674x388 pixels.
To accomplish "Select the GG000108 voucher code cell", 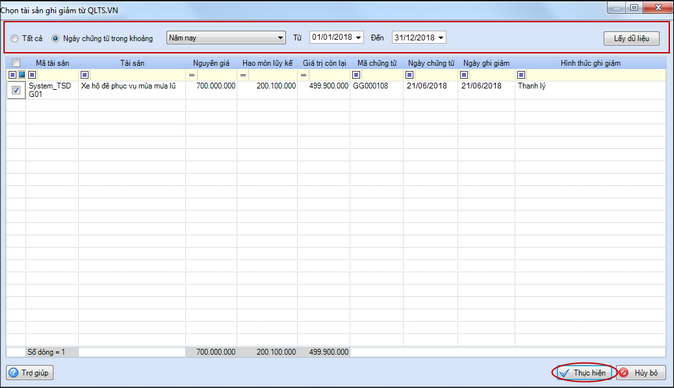I will 377,90.
